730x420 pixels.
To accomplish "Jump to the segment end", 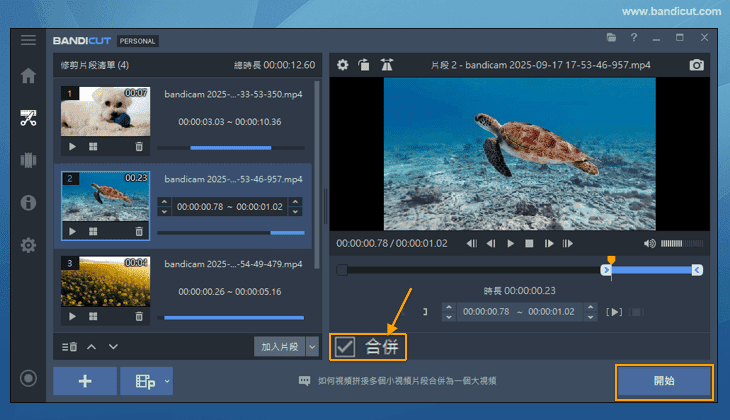I will coord(568,244).
